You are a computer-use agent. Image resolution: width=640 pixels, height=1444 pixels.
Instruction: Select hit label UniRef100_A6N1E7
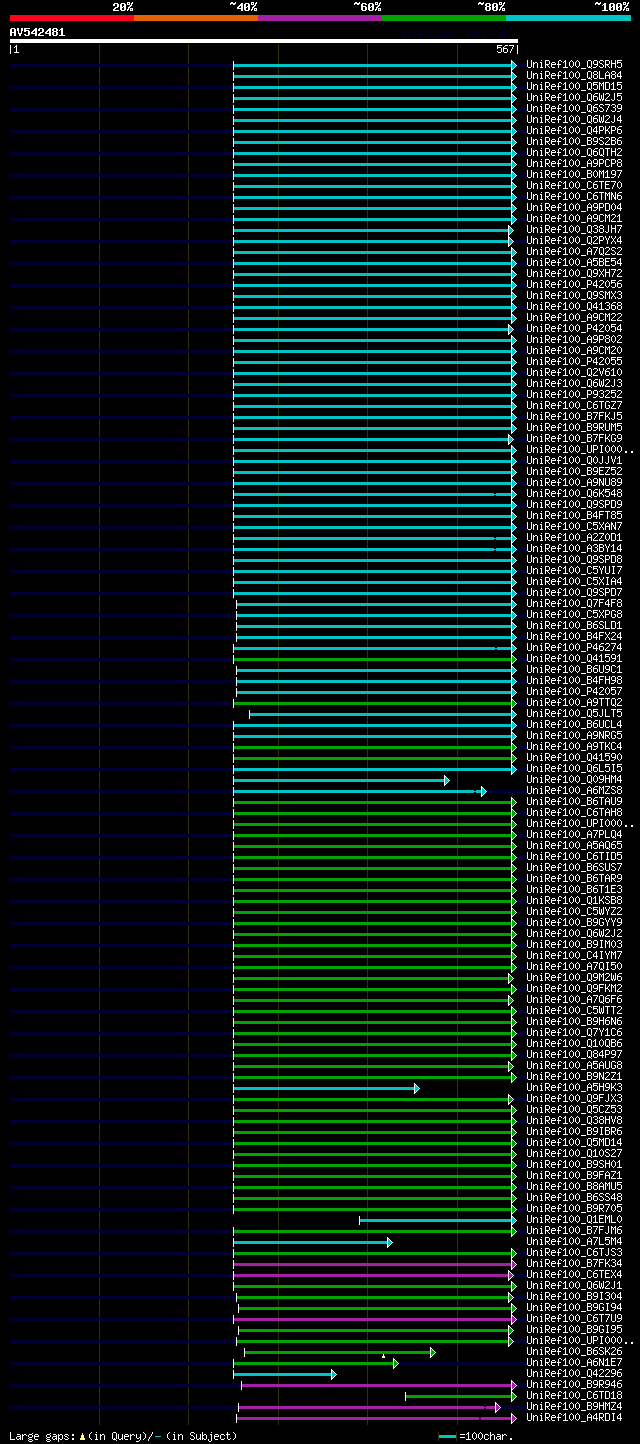pos(574,1362)
